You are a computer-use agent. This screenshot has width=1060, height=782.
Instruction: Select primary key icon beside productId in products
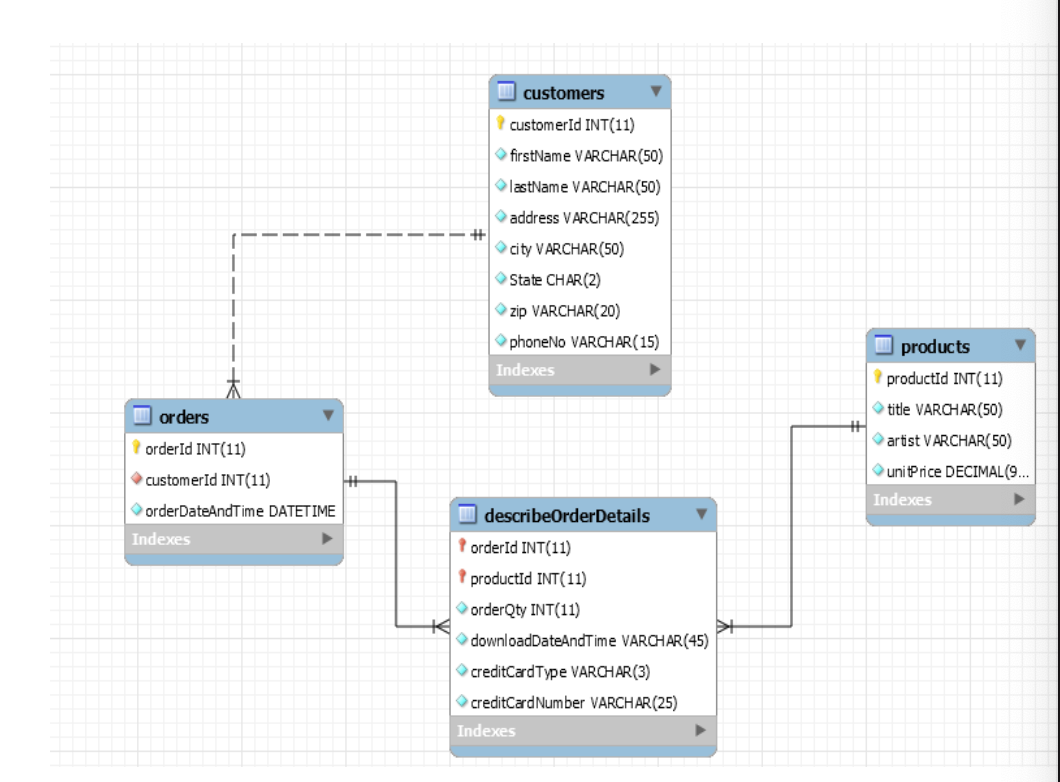pyautogui.click(x=877, y=376)
